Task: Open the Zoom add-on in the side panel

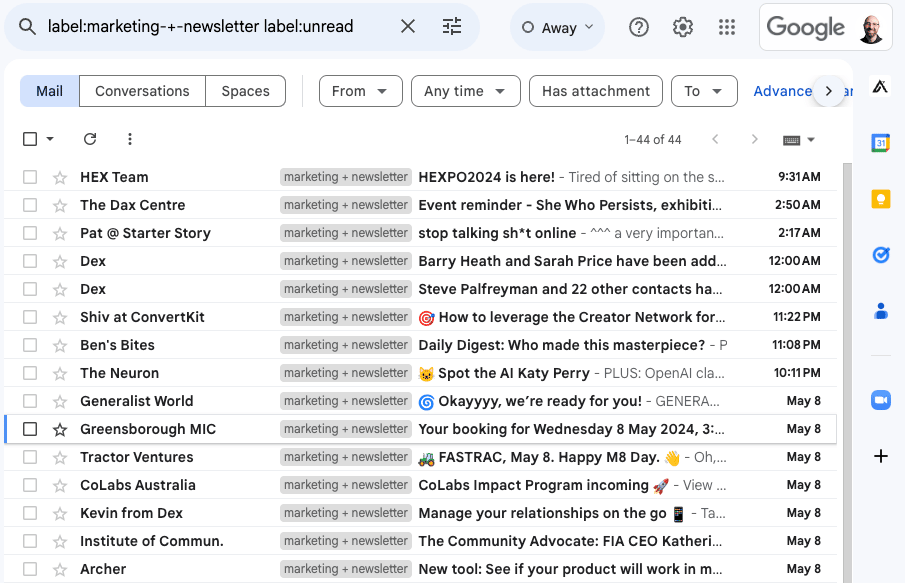Action: [x=881, y=400]
